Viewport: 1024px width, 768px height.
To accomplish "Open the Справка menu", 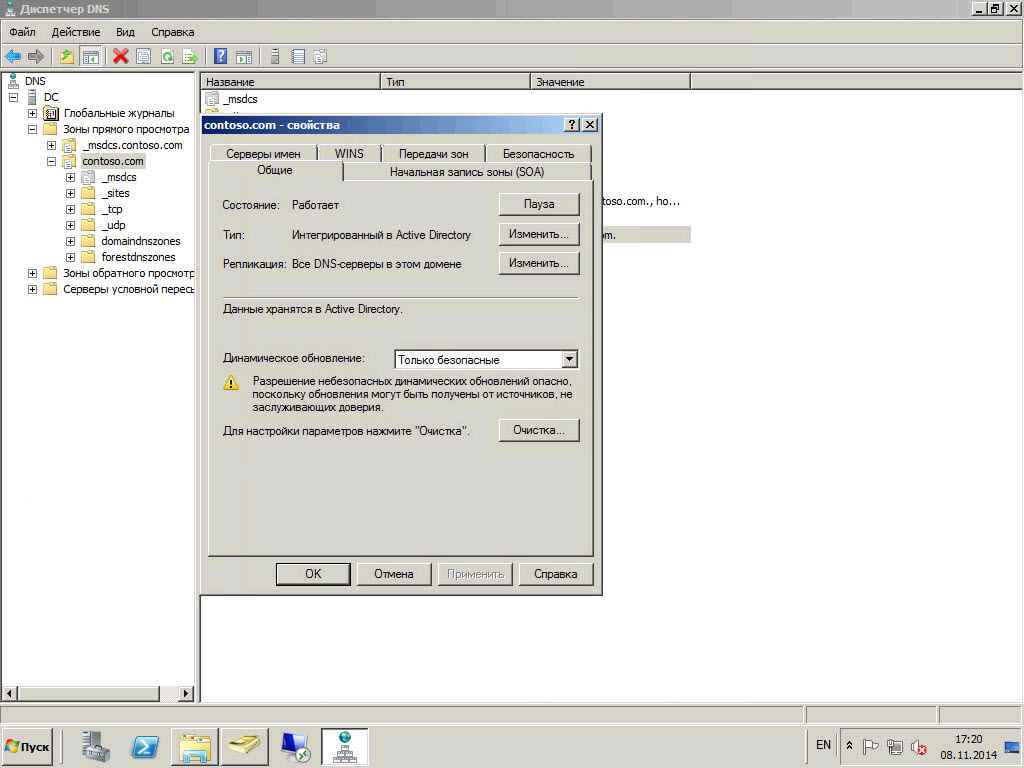I will (x=172, y=32).
